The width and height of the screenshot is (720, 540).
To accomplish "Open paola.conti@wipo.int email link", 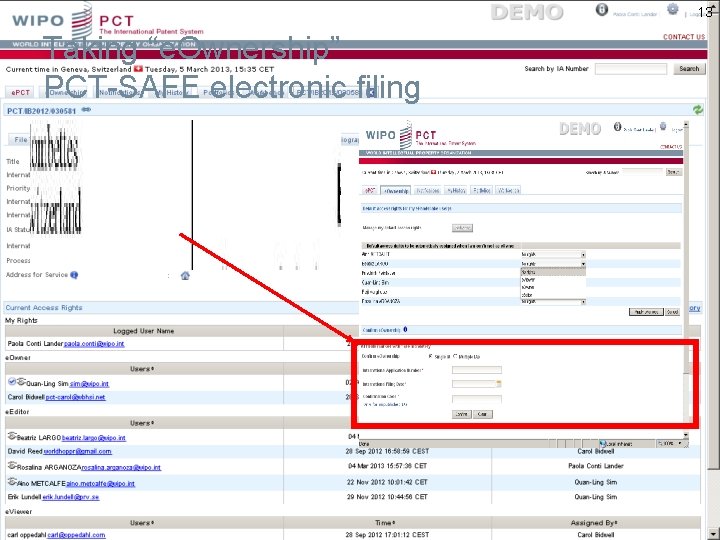I will 94,344.
